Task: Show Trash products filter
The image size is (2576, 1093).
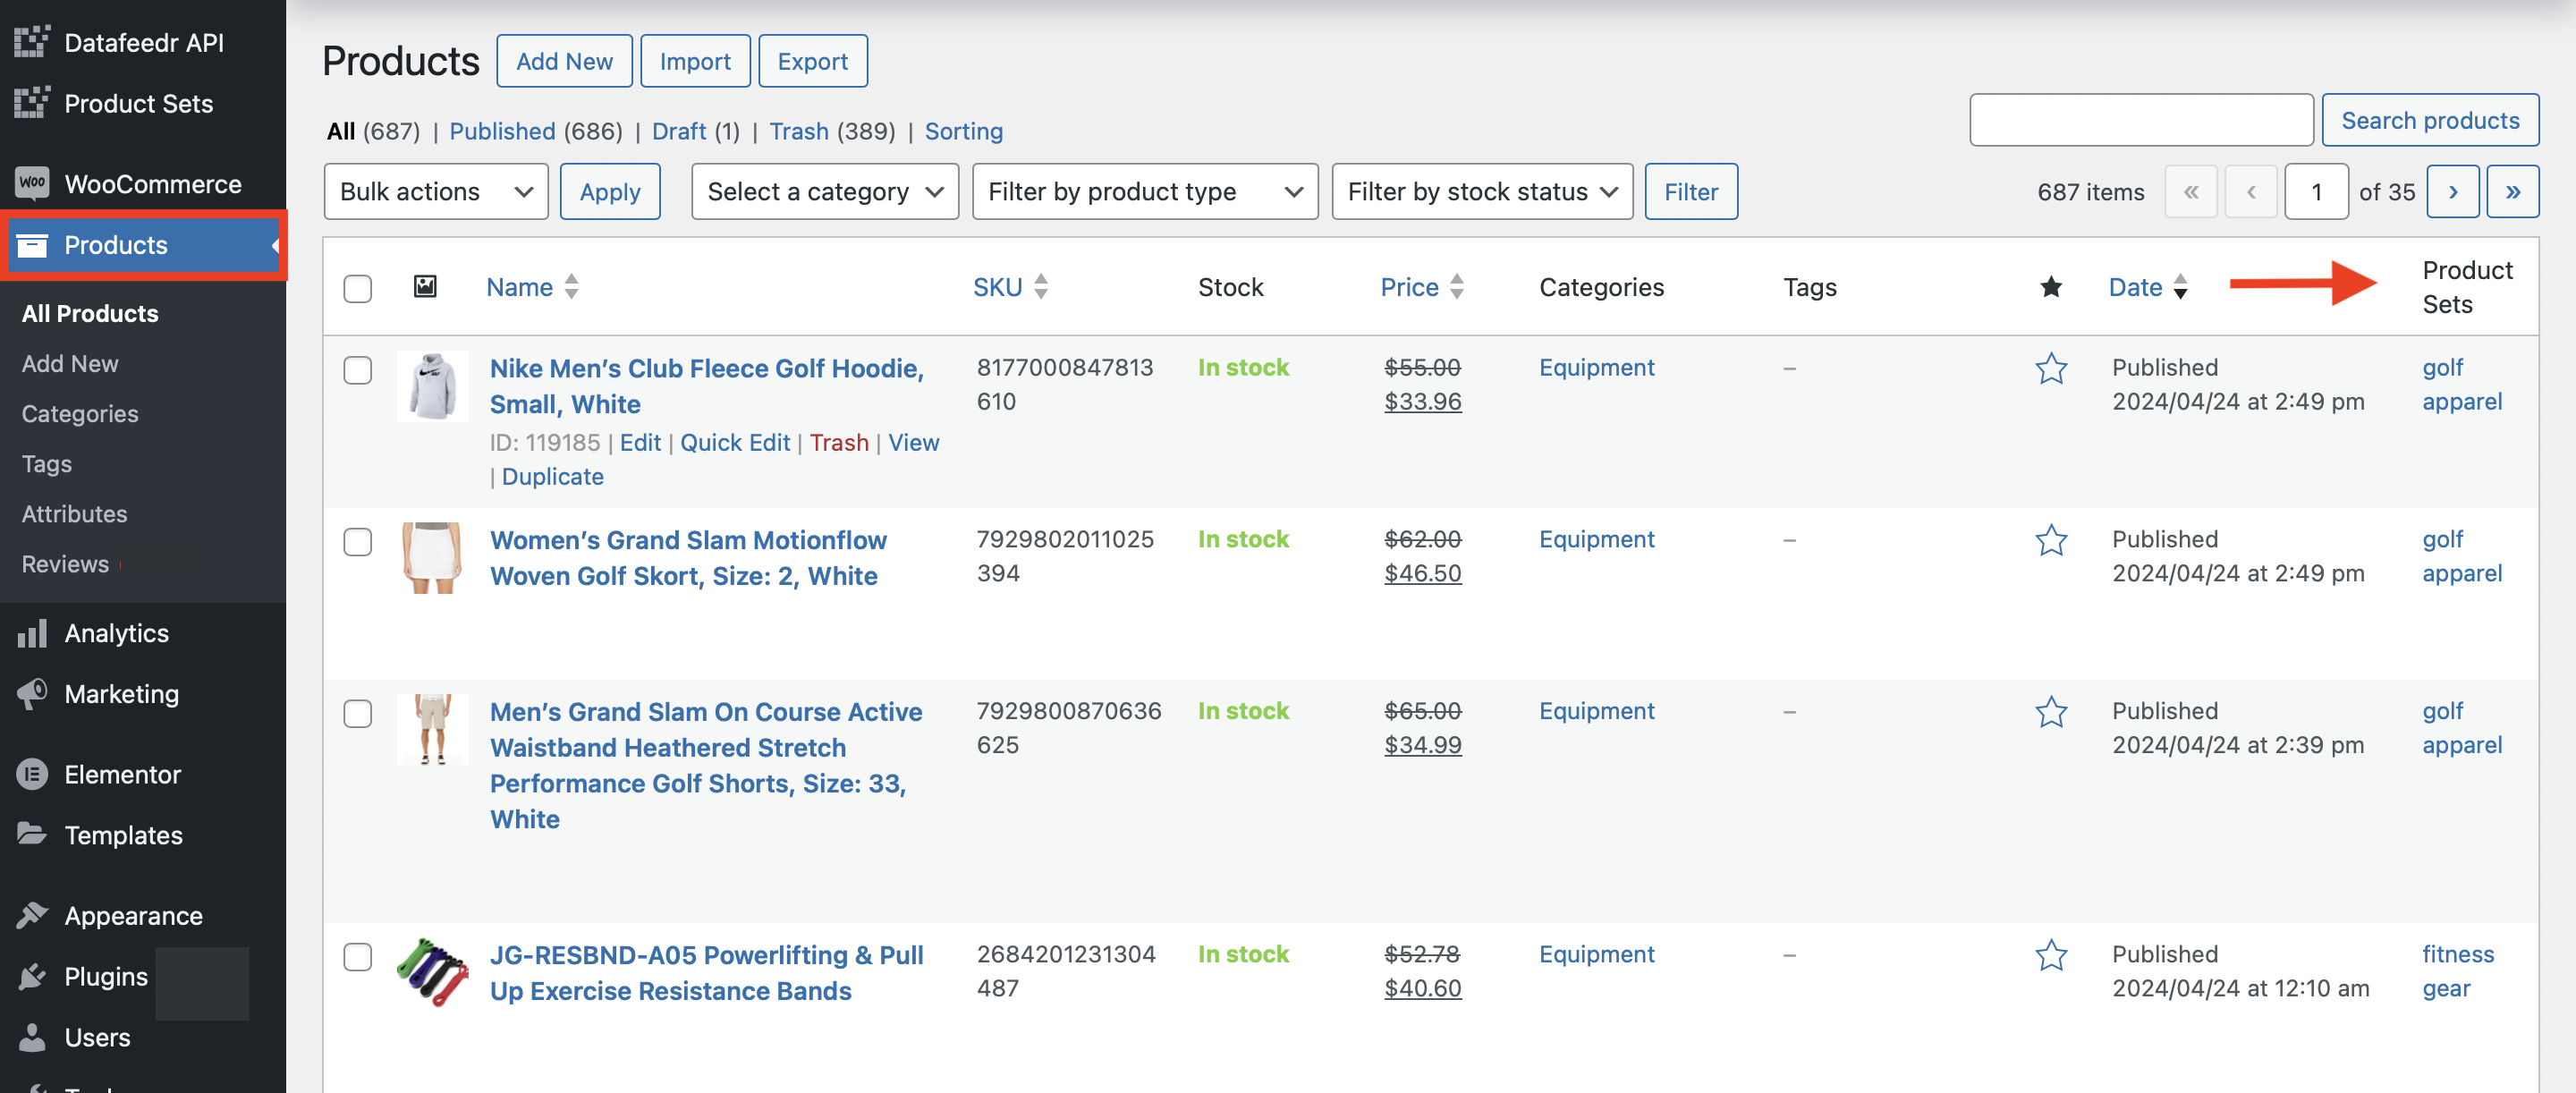Action: (x=798, y=131)
